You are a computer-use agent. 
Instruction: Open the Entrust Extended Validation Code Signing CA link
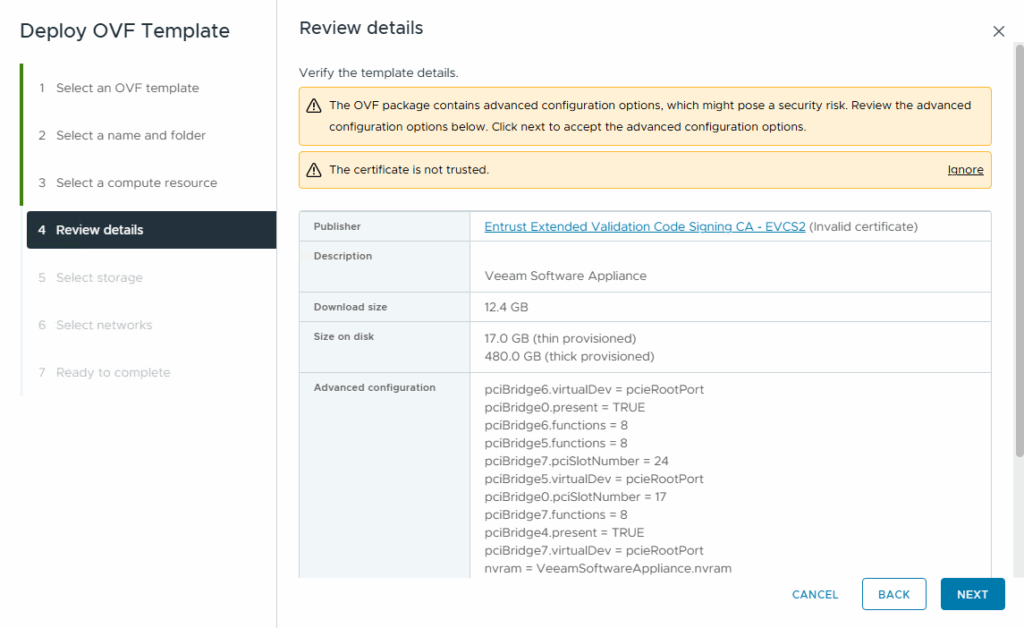click(644, 227)
